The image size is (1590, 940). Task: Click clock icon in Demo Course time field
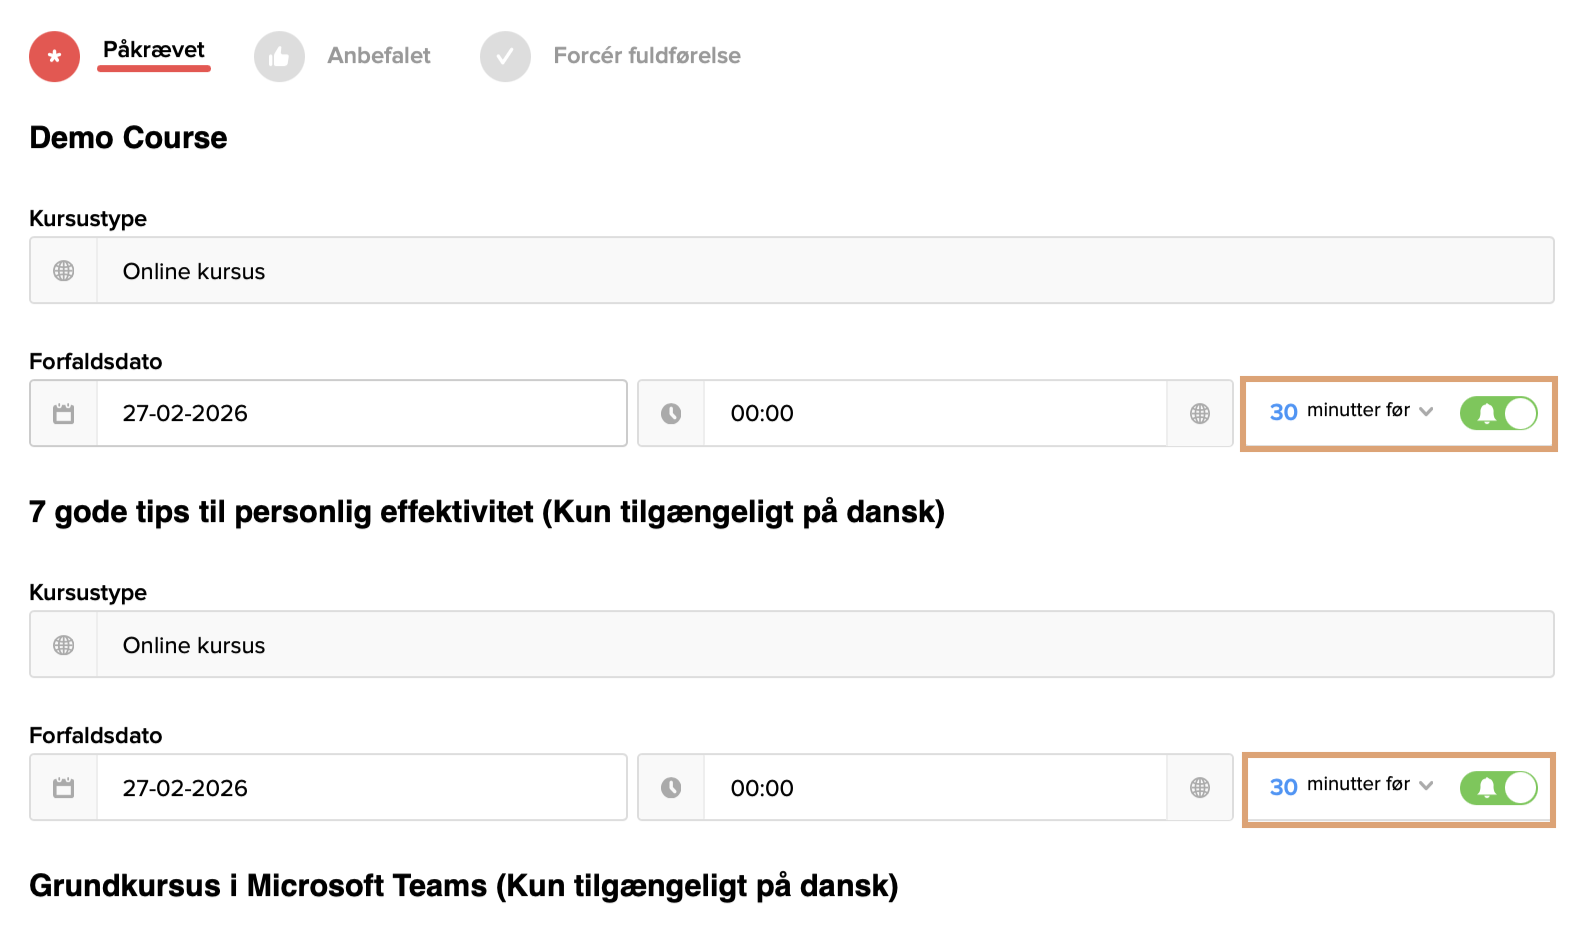[x=671, y=414]
